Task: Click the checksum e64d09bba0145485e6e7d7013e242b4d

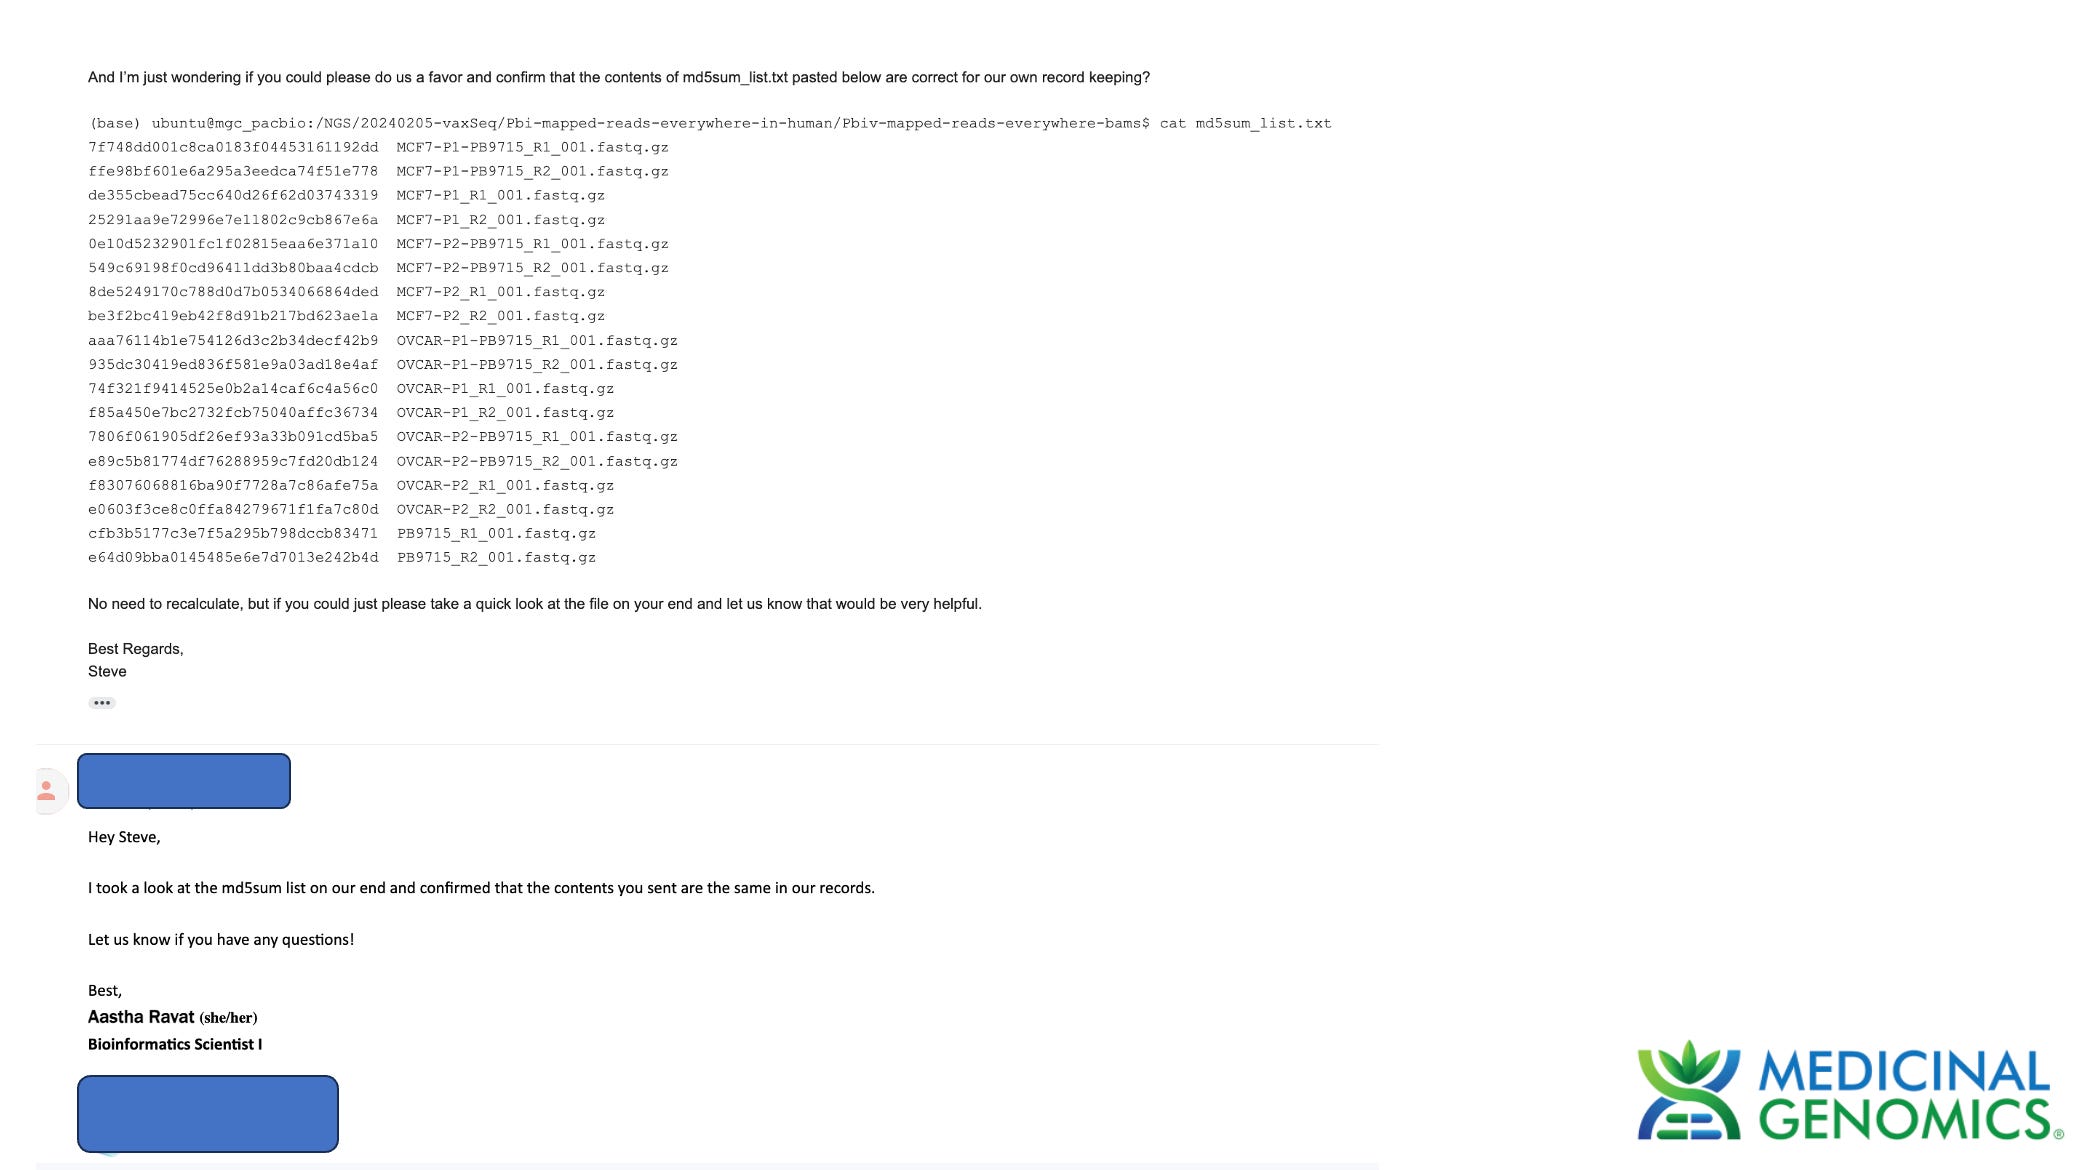Action: tap(233, 558)
